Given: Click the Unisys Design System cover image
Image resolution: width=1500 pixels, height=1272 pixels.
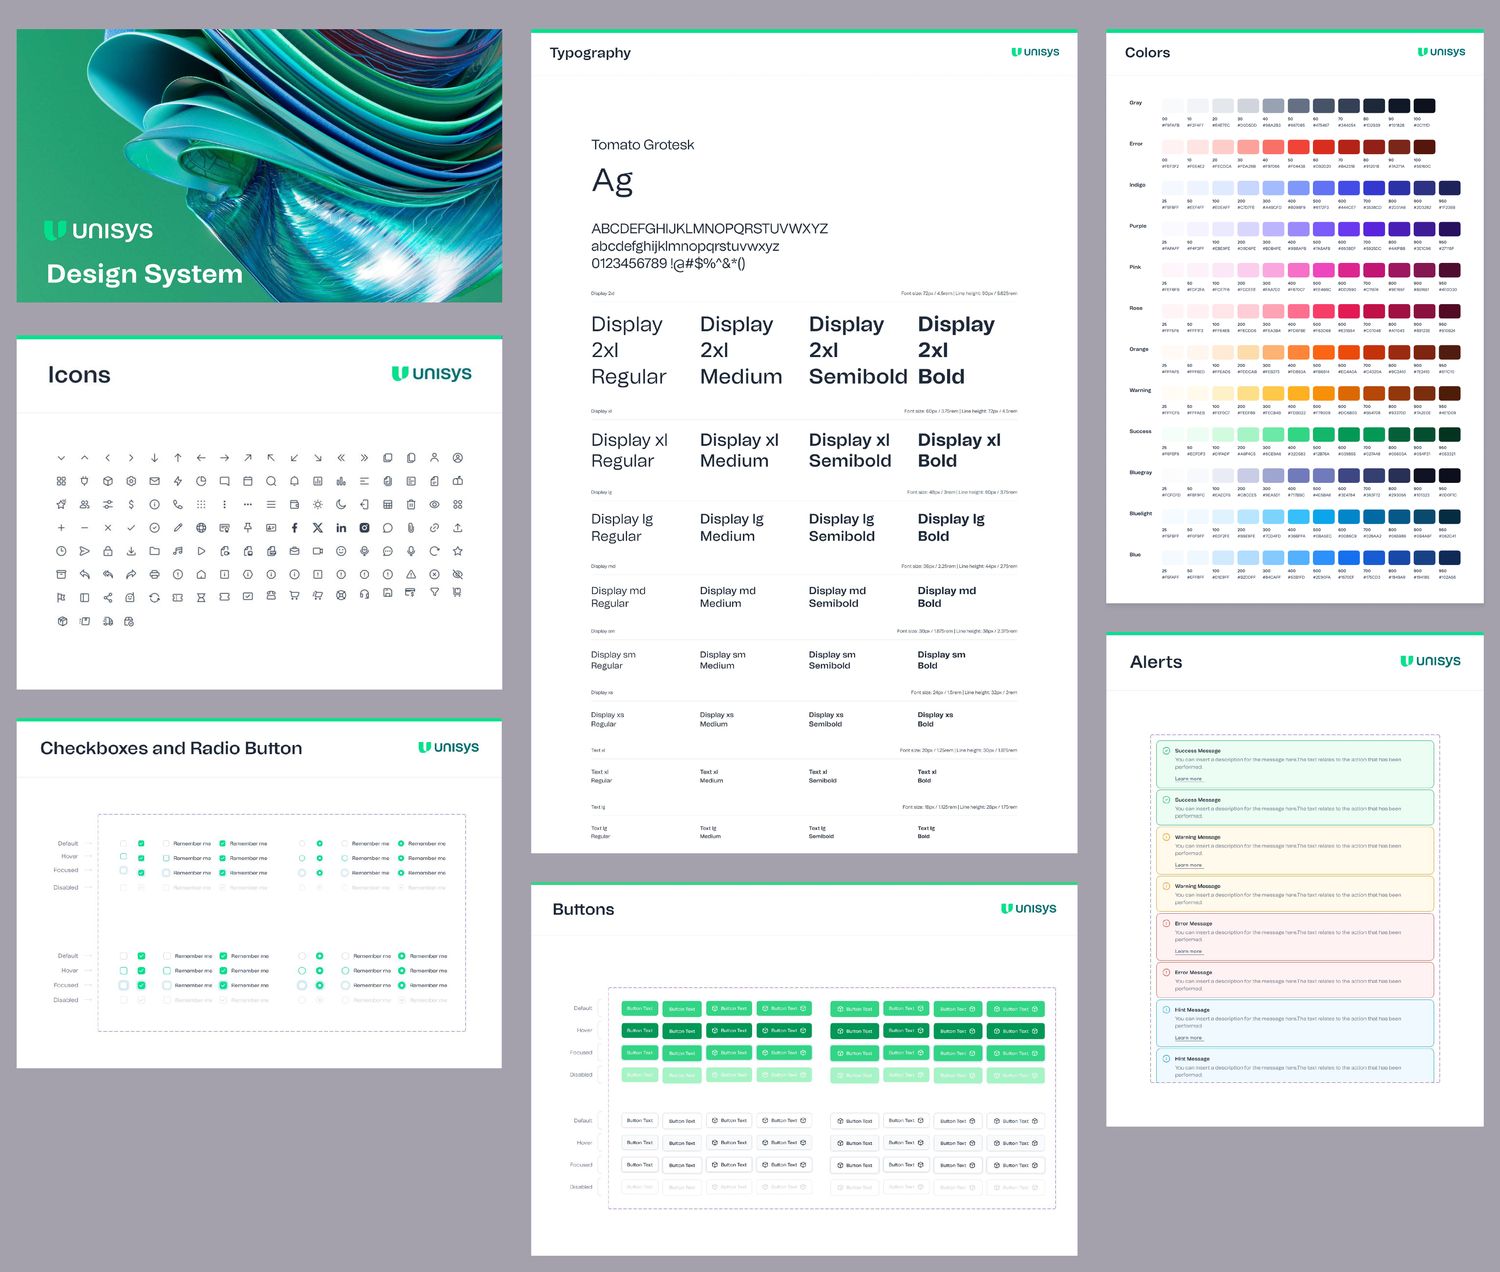Looking at the screenshot, I should 259,165.
